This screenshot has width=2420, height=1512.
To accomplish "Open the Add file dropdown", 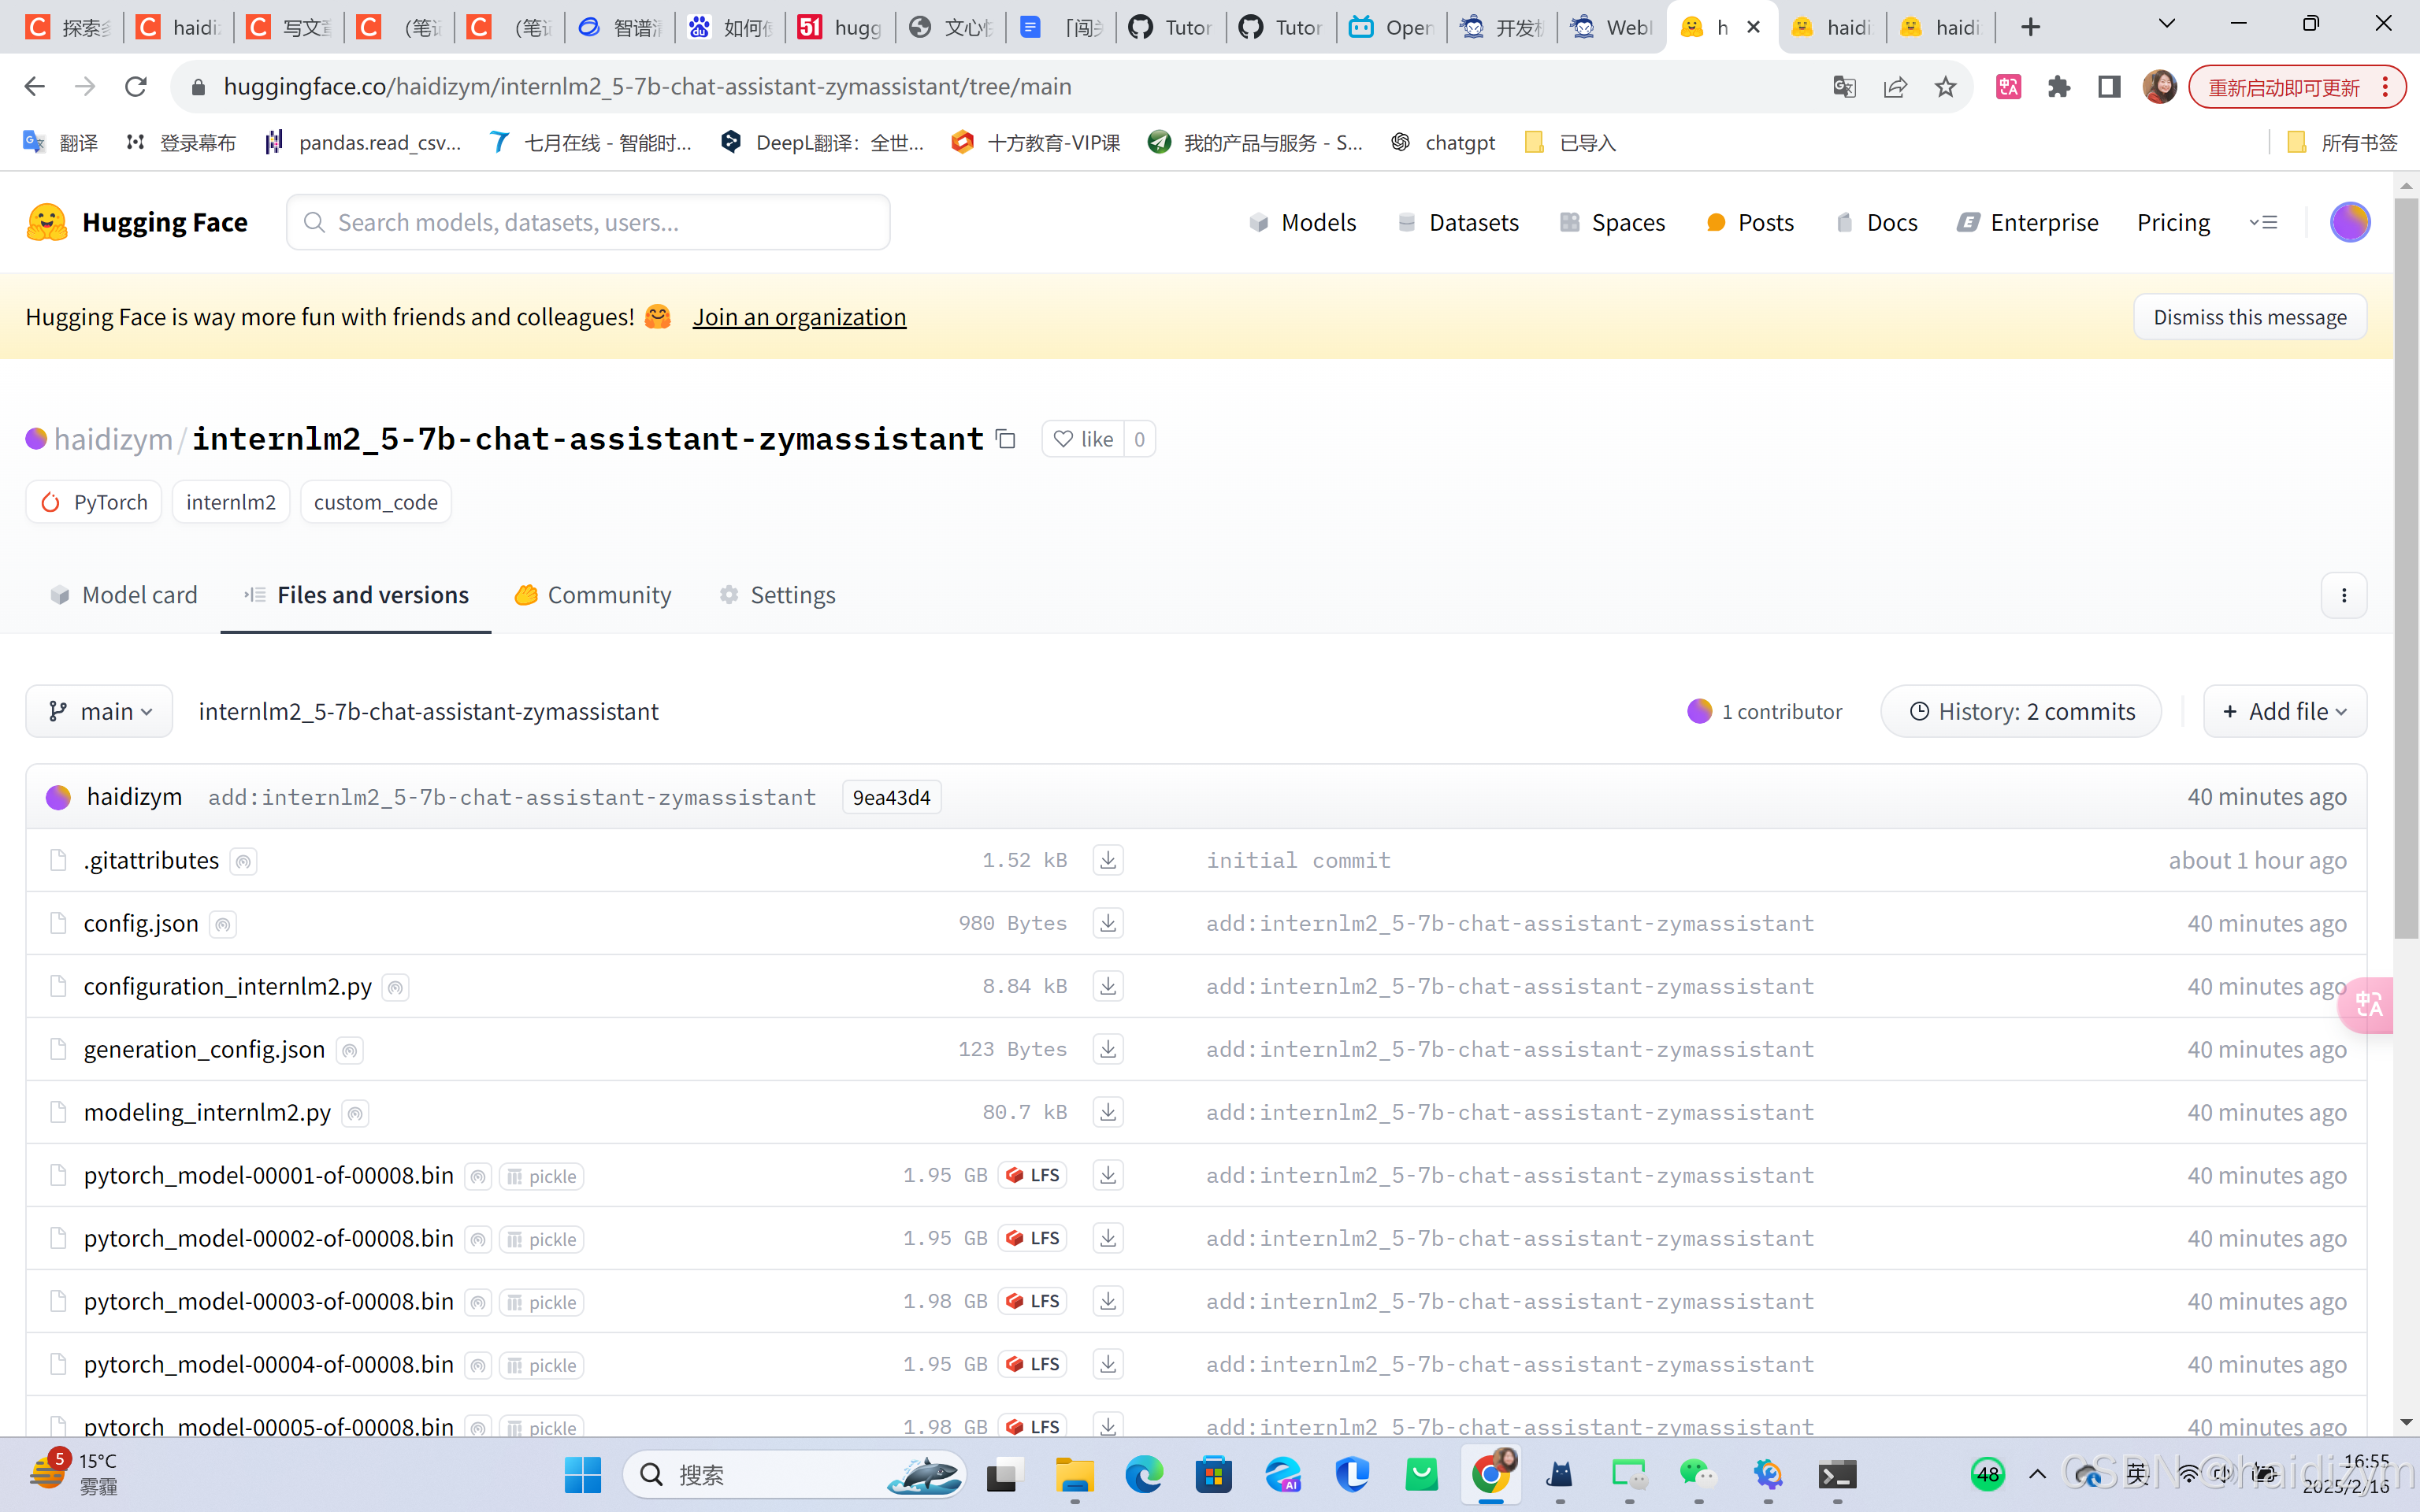I will (x=2285, y=711).
